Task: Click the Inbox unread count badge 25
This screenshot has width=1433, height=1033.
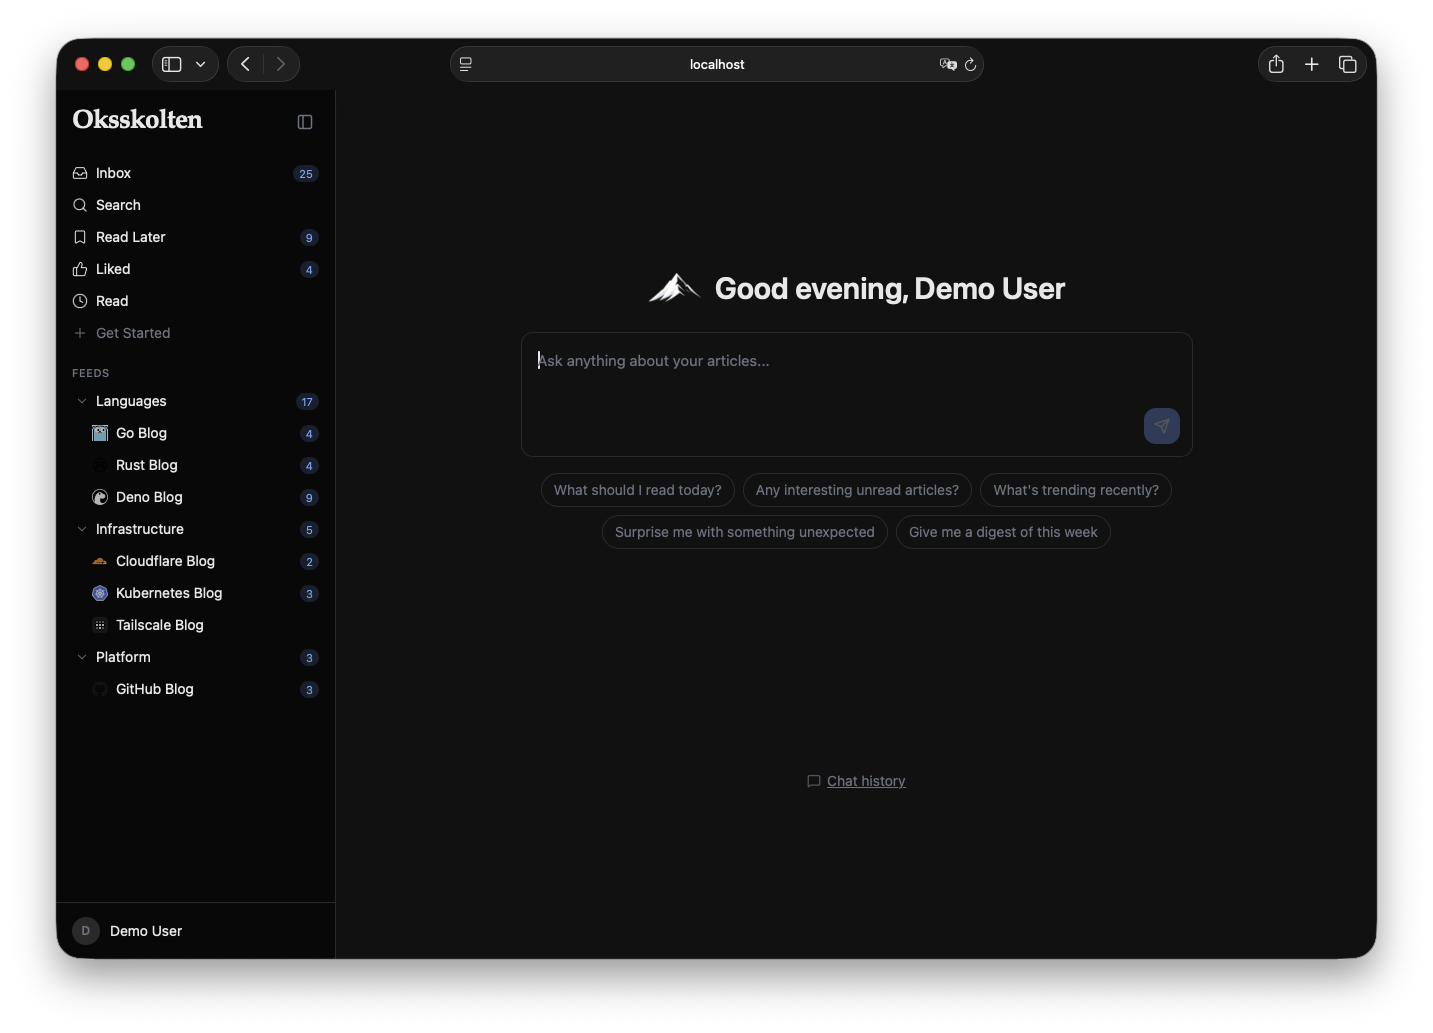Action: tap(306, 174)
